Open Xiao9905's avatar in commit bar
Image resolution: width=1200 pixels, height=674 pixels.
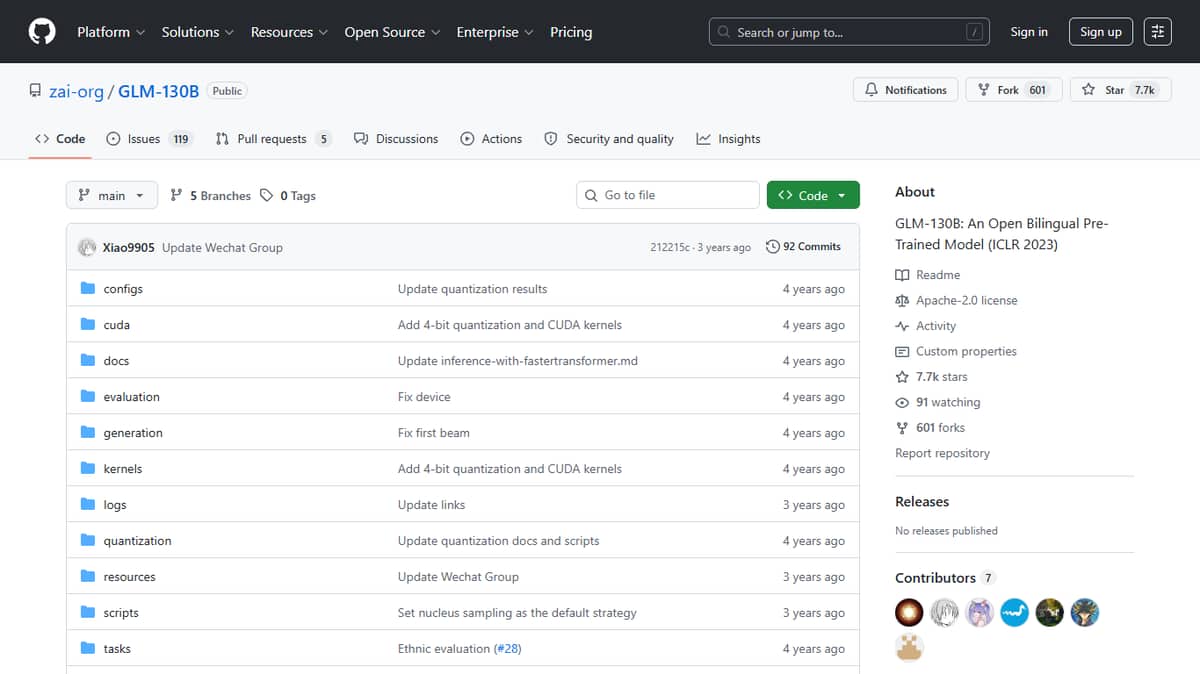(87, 247)
